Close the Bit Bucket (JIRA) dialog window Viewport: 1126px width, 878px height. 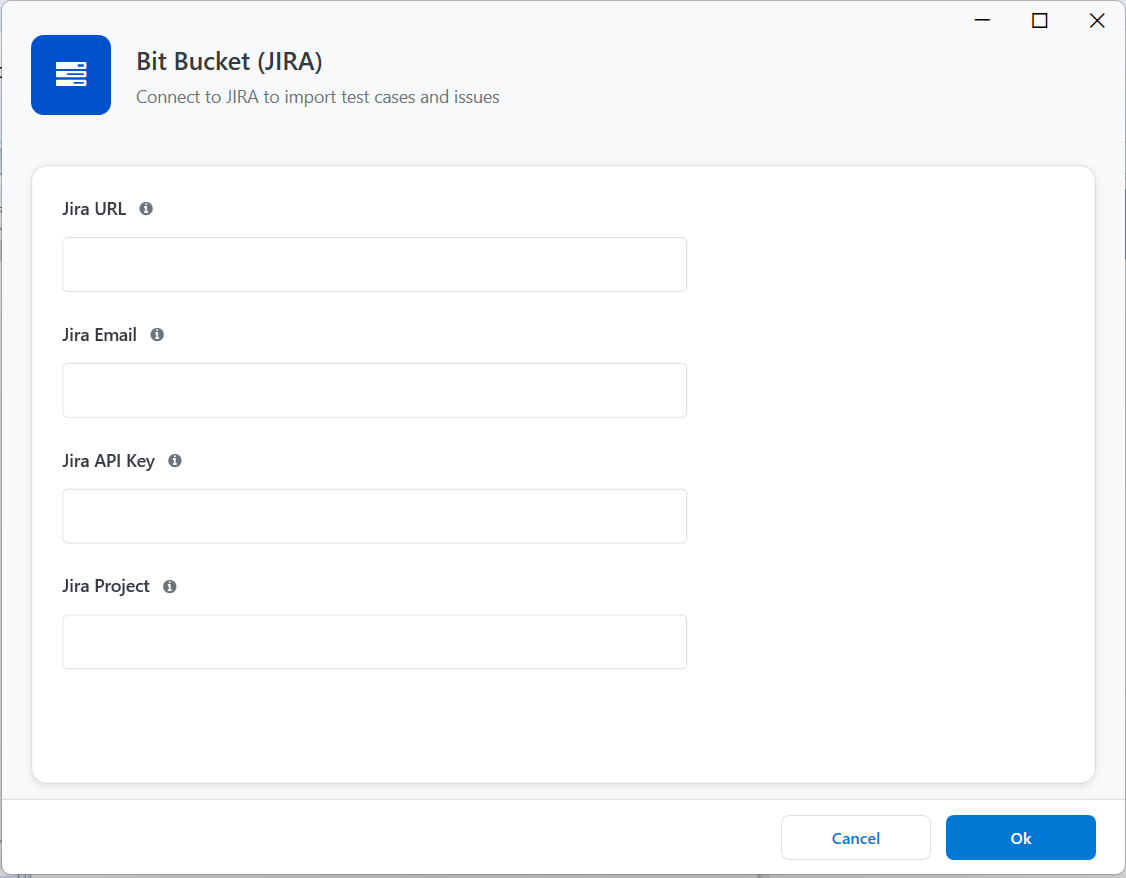1097,21
